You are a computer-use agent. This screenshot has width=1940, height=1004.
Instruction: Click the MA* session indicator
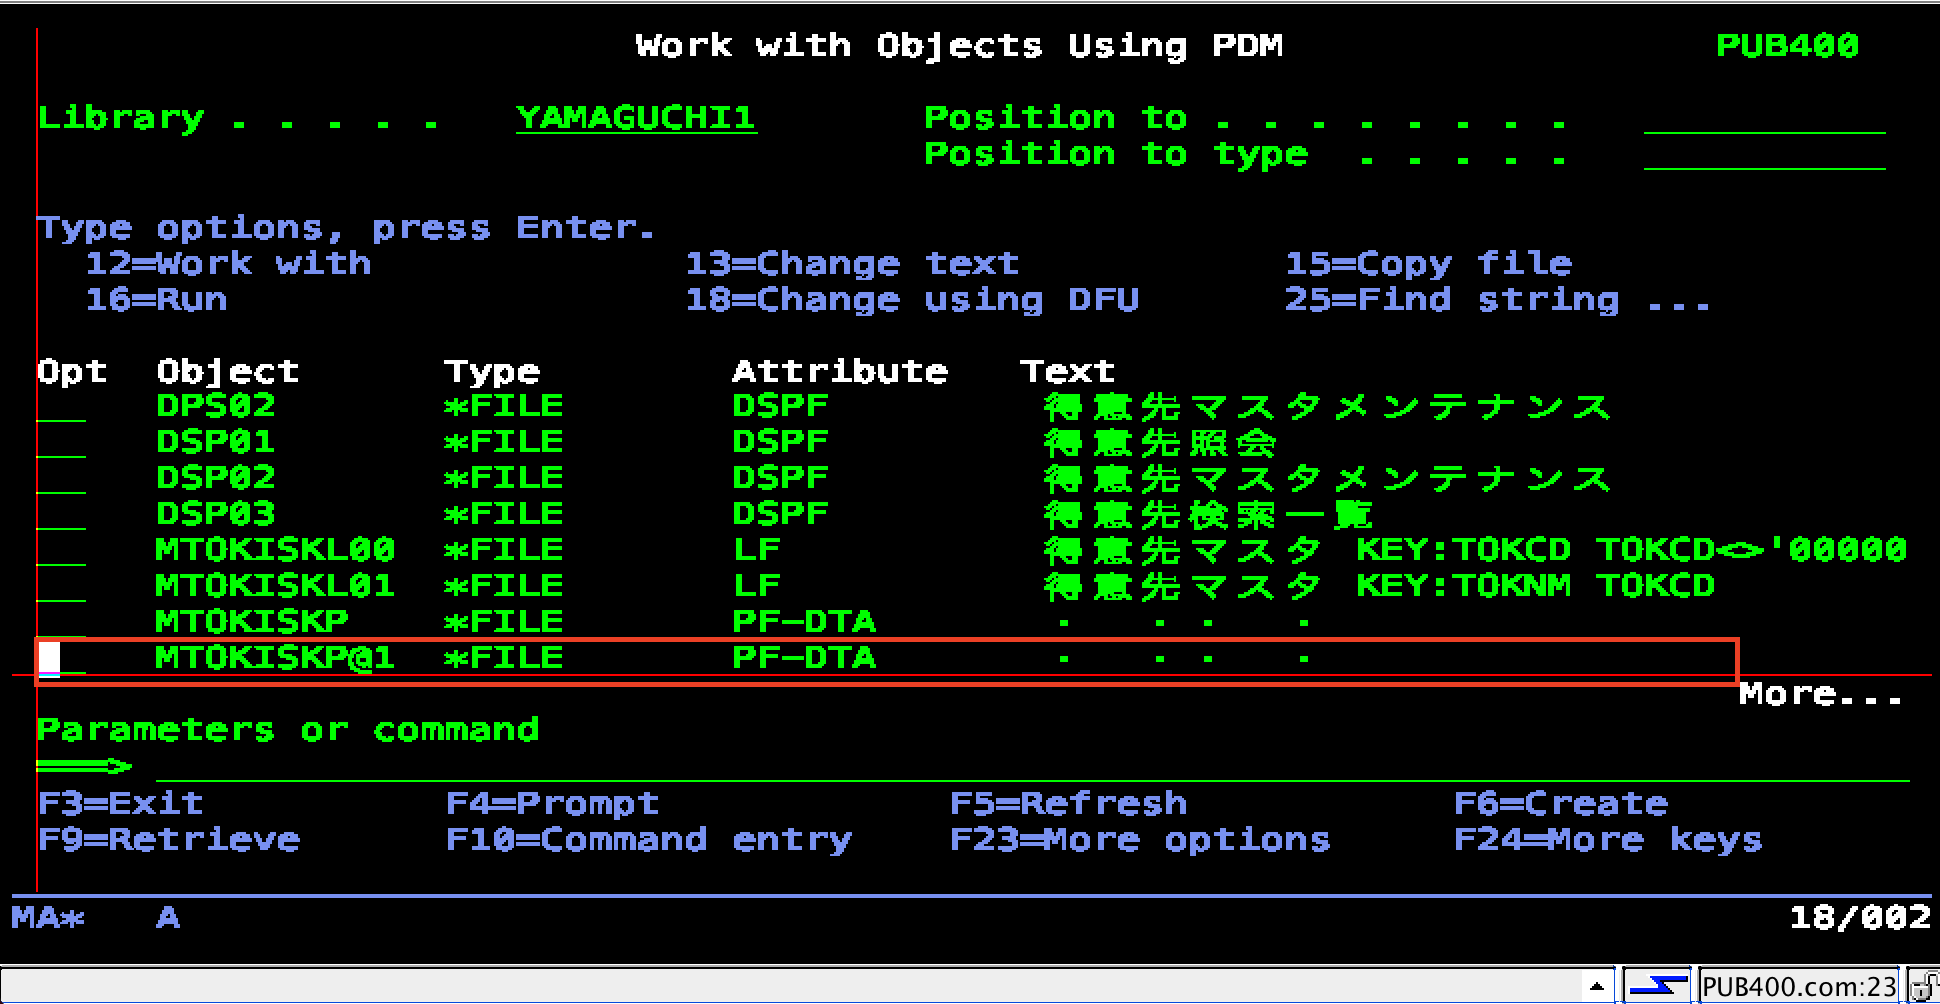(x=48, y=917)
